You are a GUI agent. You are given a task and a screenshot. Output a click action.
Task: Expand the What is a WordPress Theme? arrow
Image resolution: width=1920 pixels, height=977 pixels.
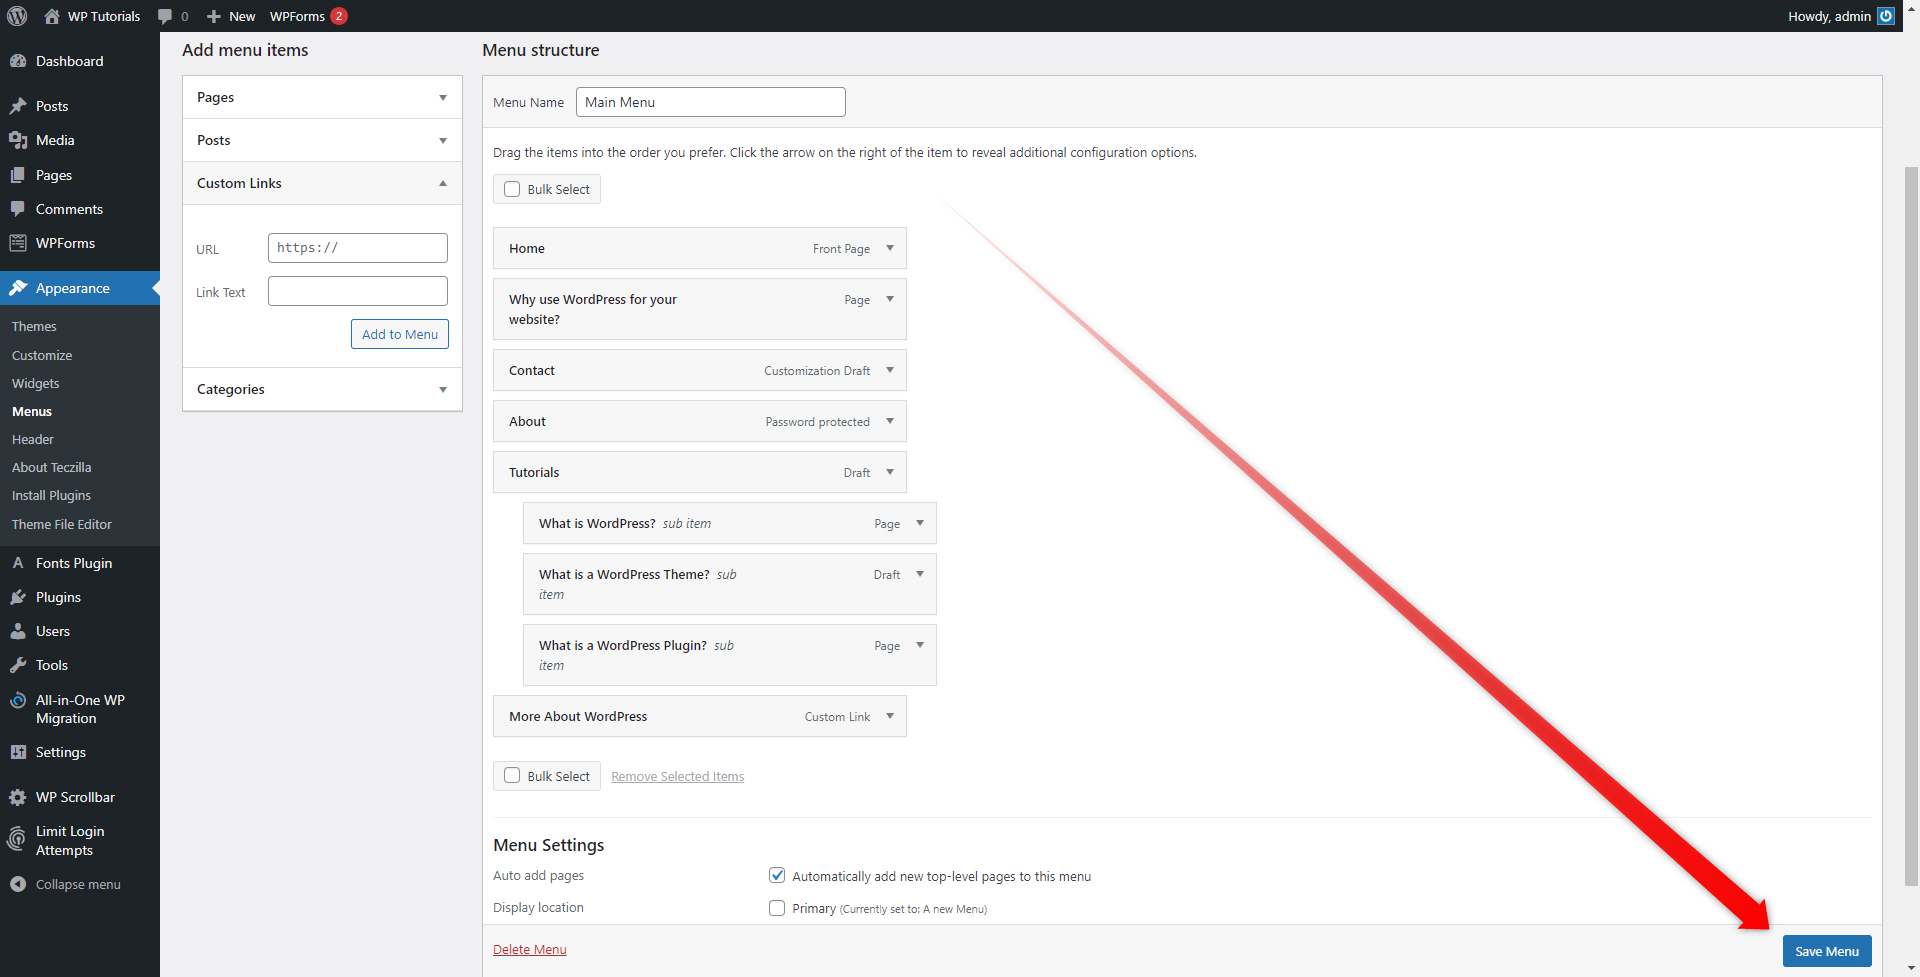pos(920,574)
